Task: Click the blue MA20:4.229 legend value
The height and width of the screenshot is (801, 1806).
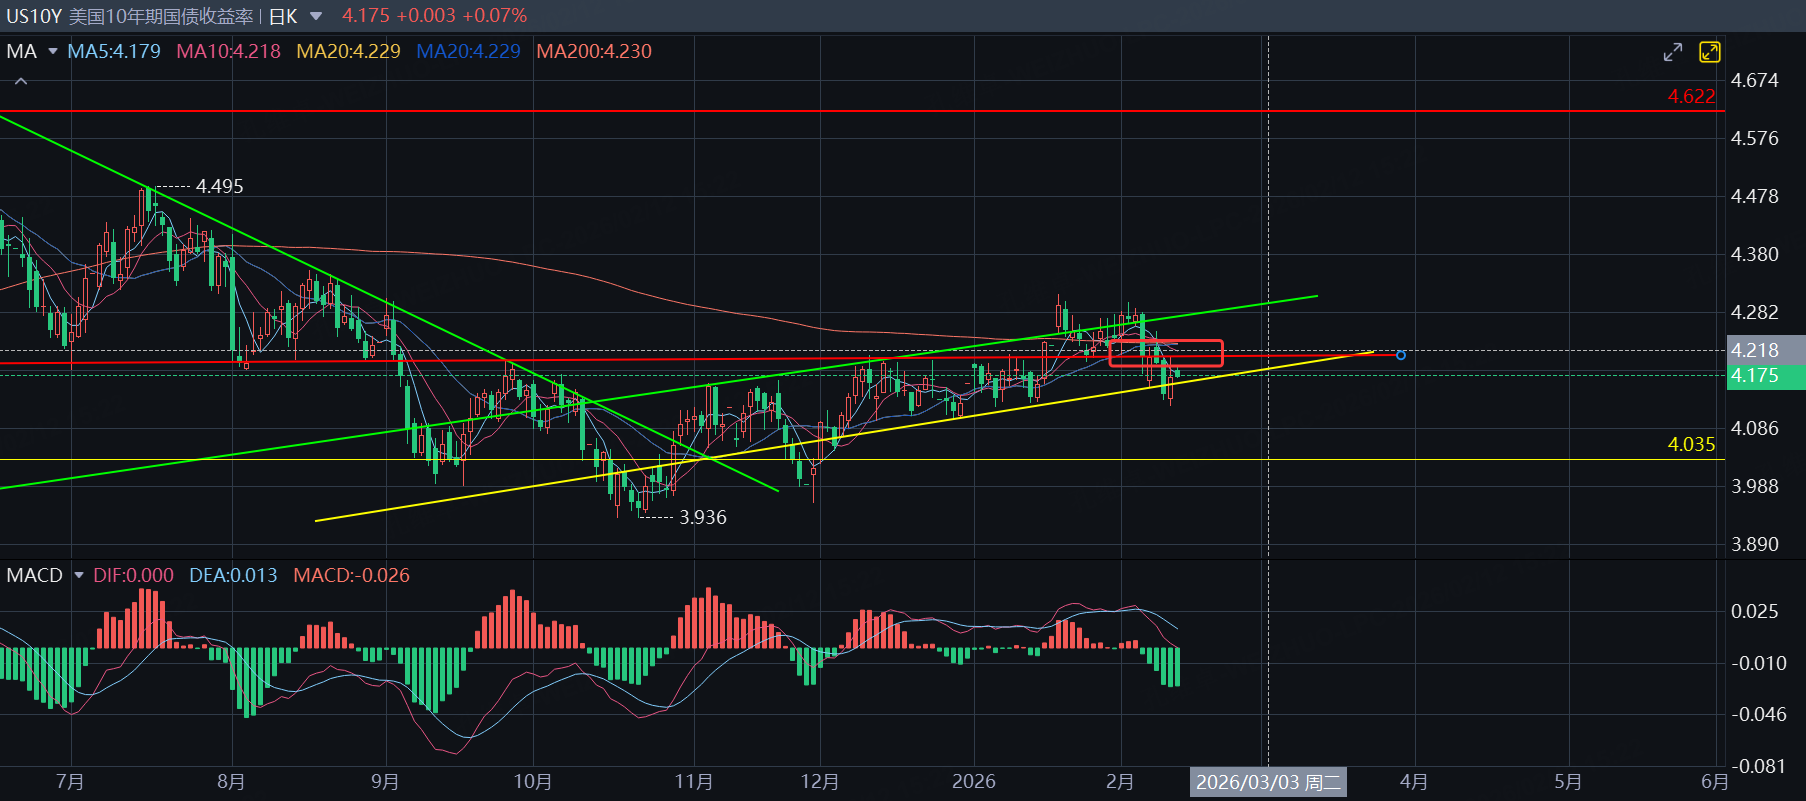Action: click(468, 51)
